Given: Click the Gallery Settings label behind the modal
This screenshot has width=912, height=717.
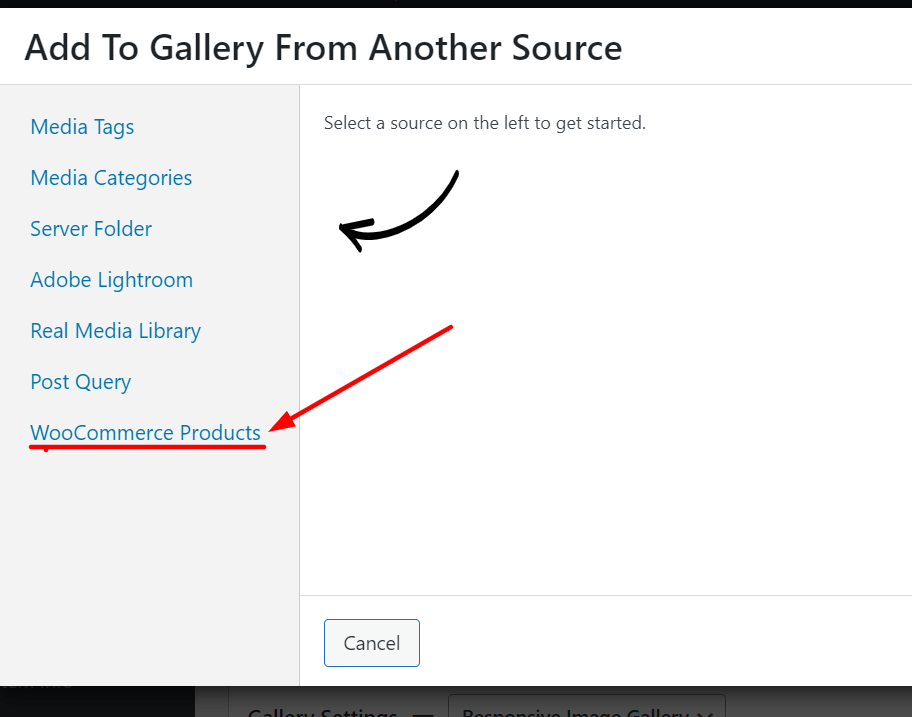Looking at the screenshot, I should pos(322,712).
